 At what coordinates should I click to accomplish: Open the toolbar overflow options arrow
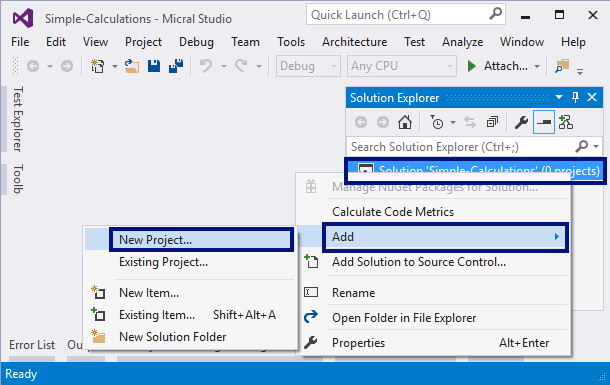click(x=580, y=72)
